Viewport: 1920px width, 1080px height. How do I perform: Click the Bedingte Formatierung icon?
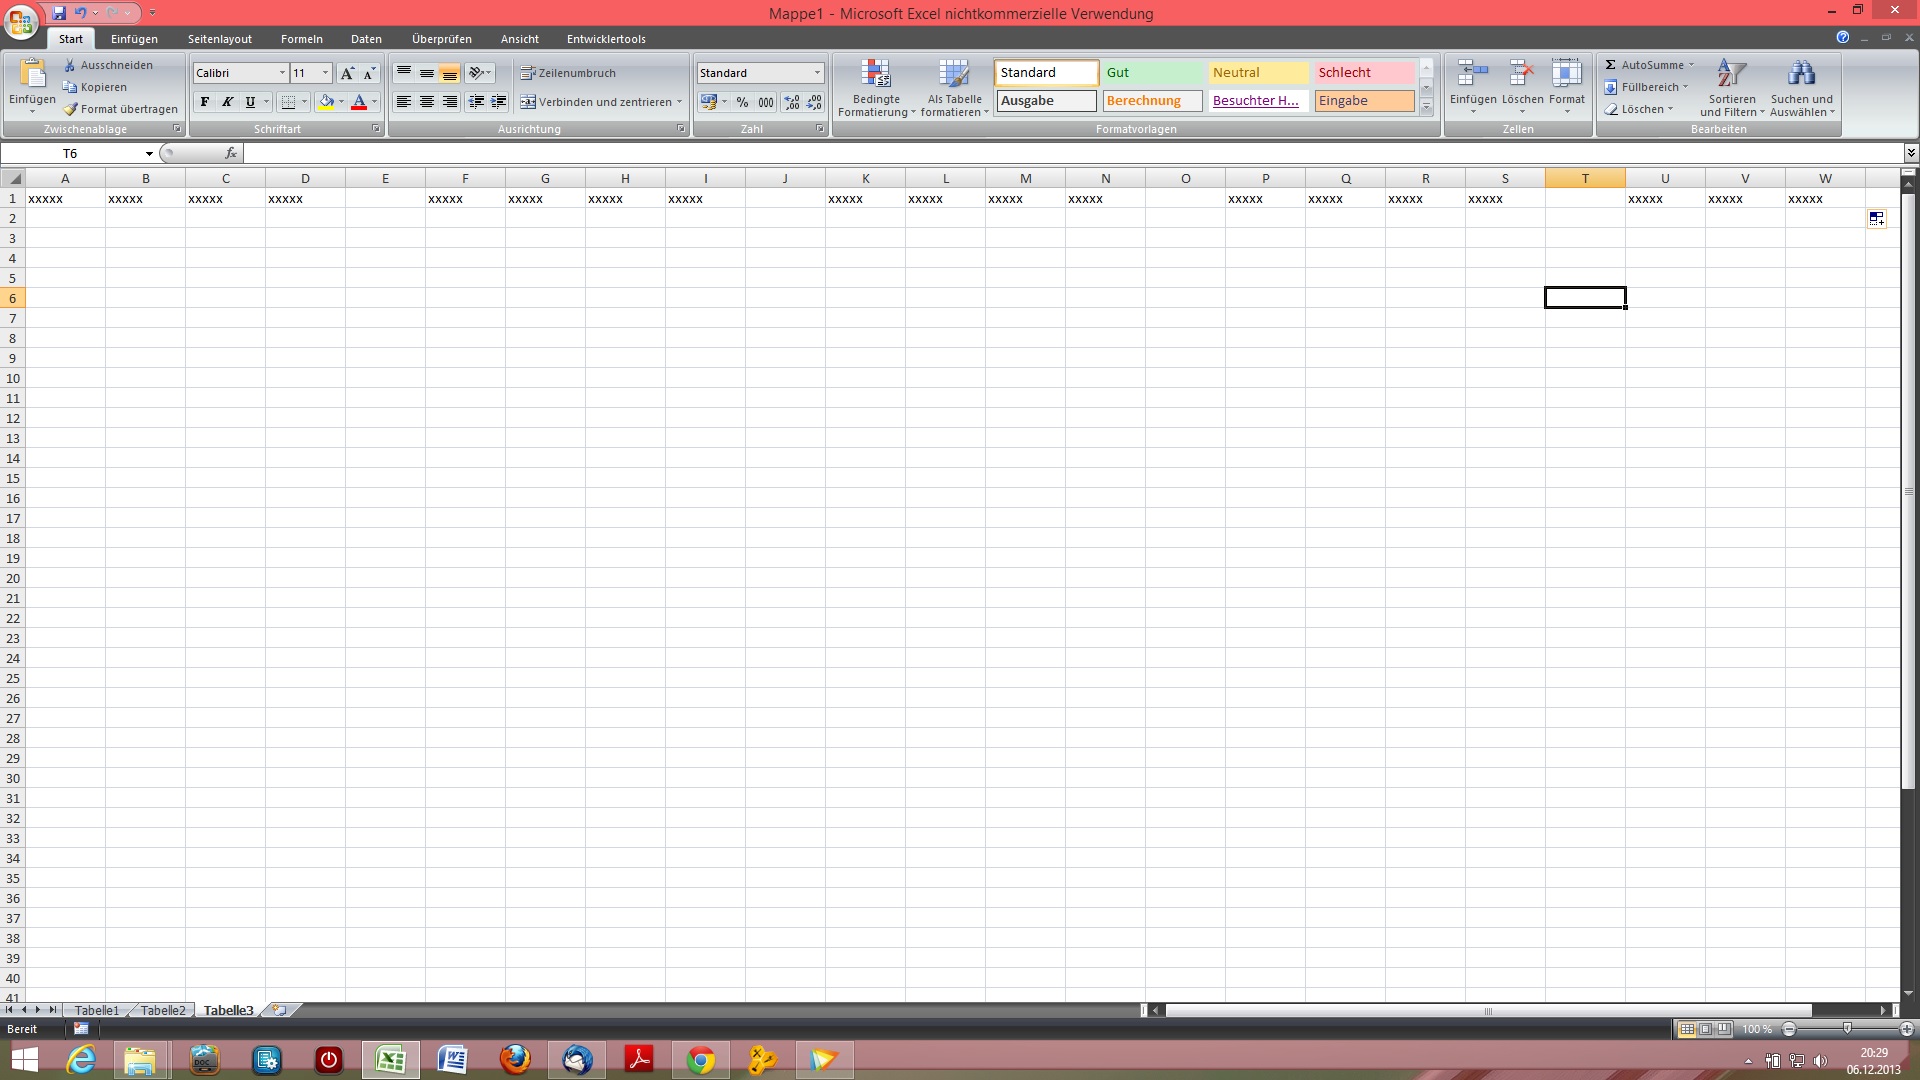tap(876, 75)
